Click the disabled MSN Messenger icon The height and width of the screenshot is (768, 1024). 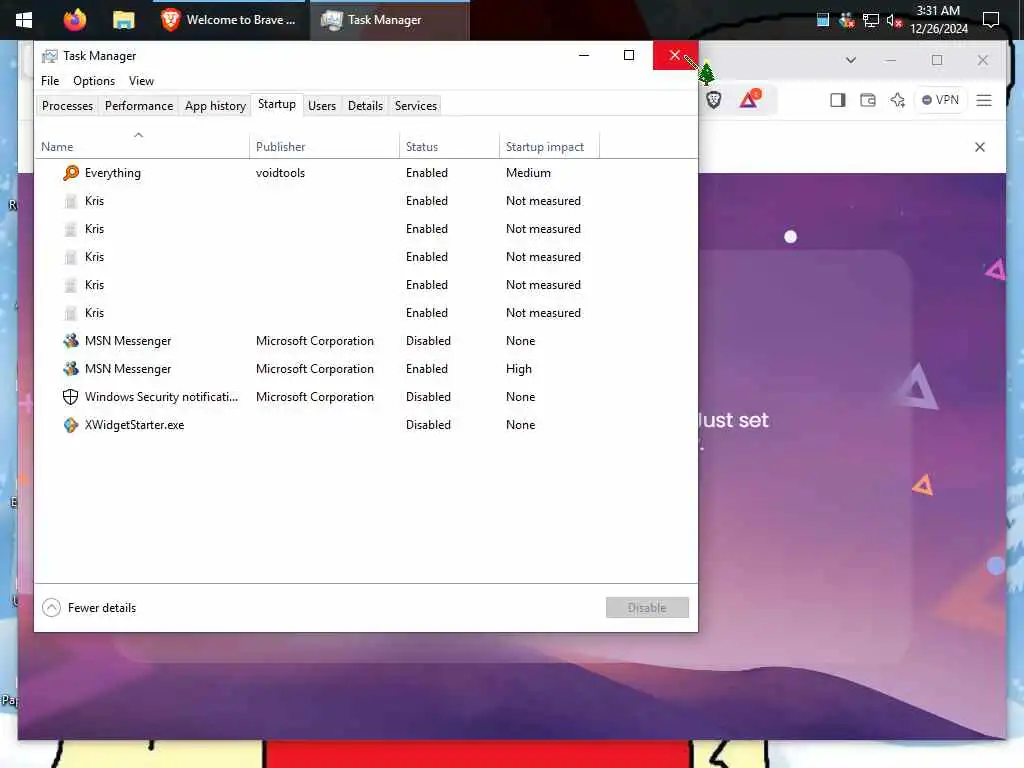point(71,340)
